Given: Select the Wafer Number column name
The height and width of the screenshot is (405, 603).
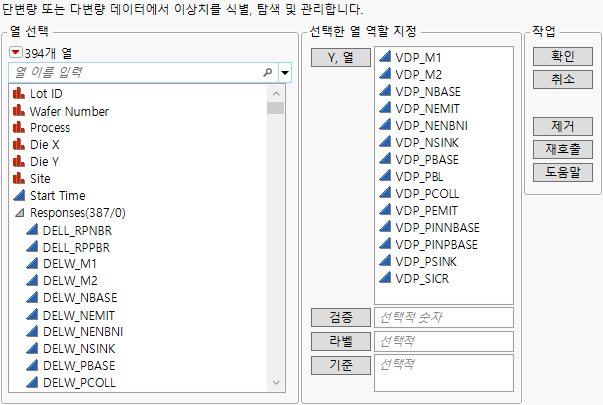Looking at the screenshot, I should [x=70, y=111].
